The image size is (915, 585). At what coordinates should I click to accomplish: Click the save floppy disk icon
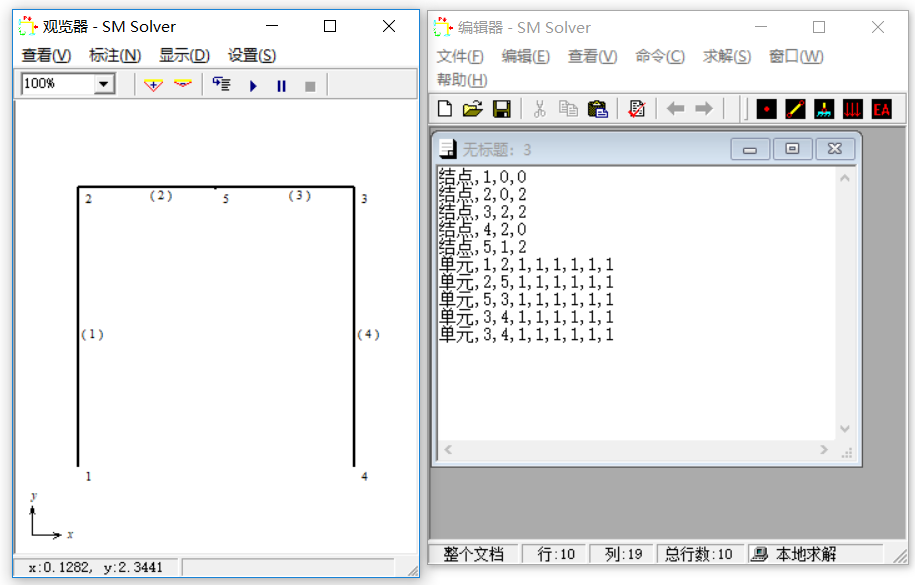pyautogui.click(x=502, y=109)
